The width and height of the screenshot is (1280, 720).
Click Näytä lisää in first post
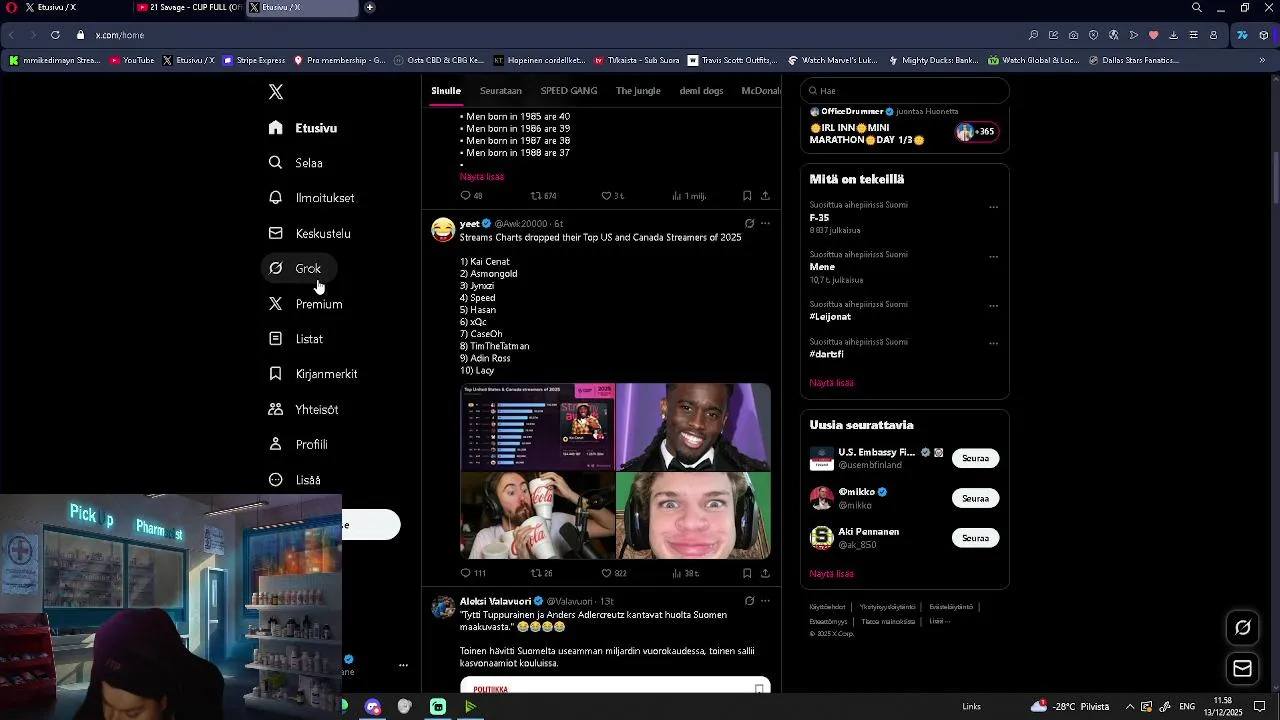point(482,177)
